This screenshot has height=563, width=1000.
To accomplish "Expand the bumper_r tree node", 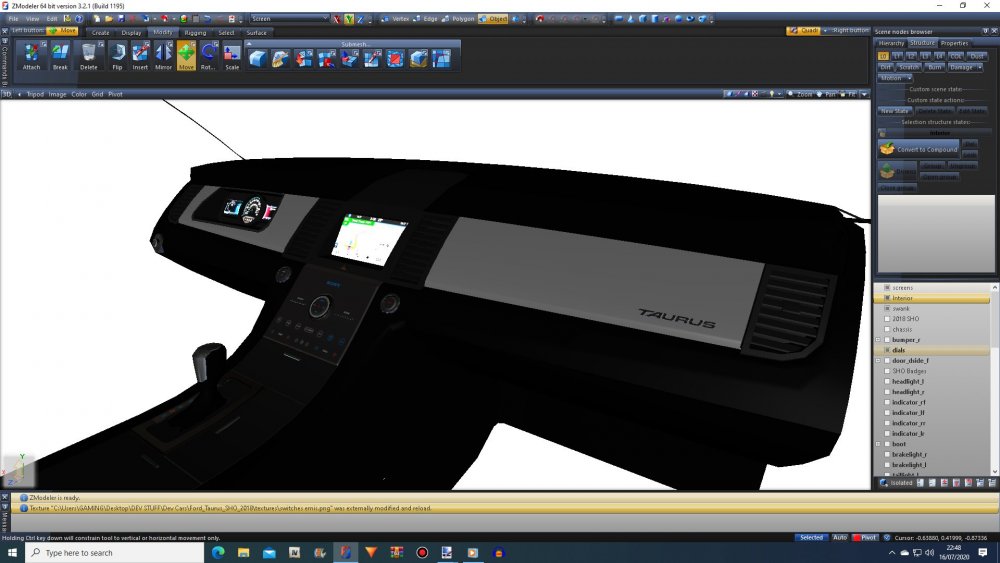I will point(878,340).
